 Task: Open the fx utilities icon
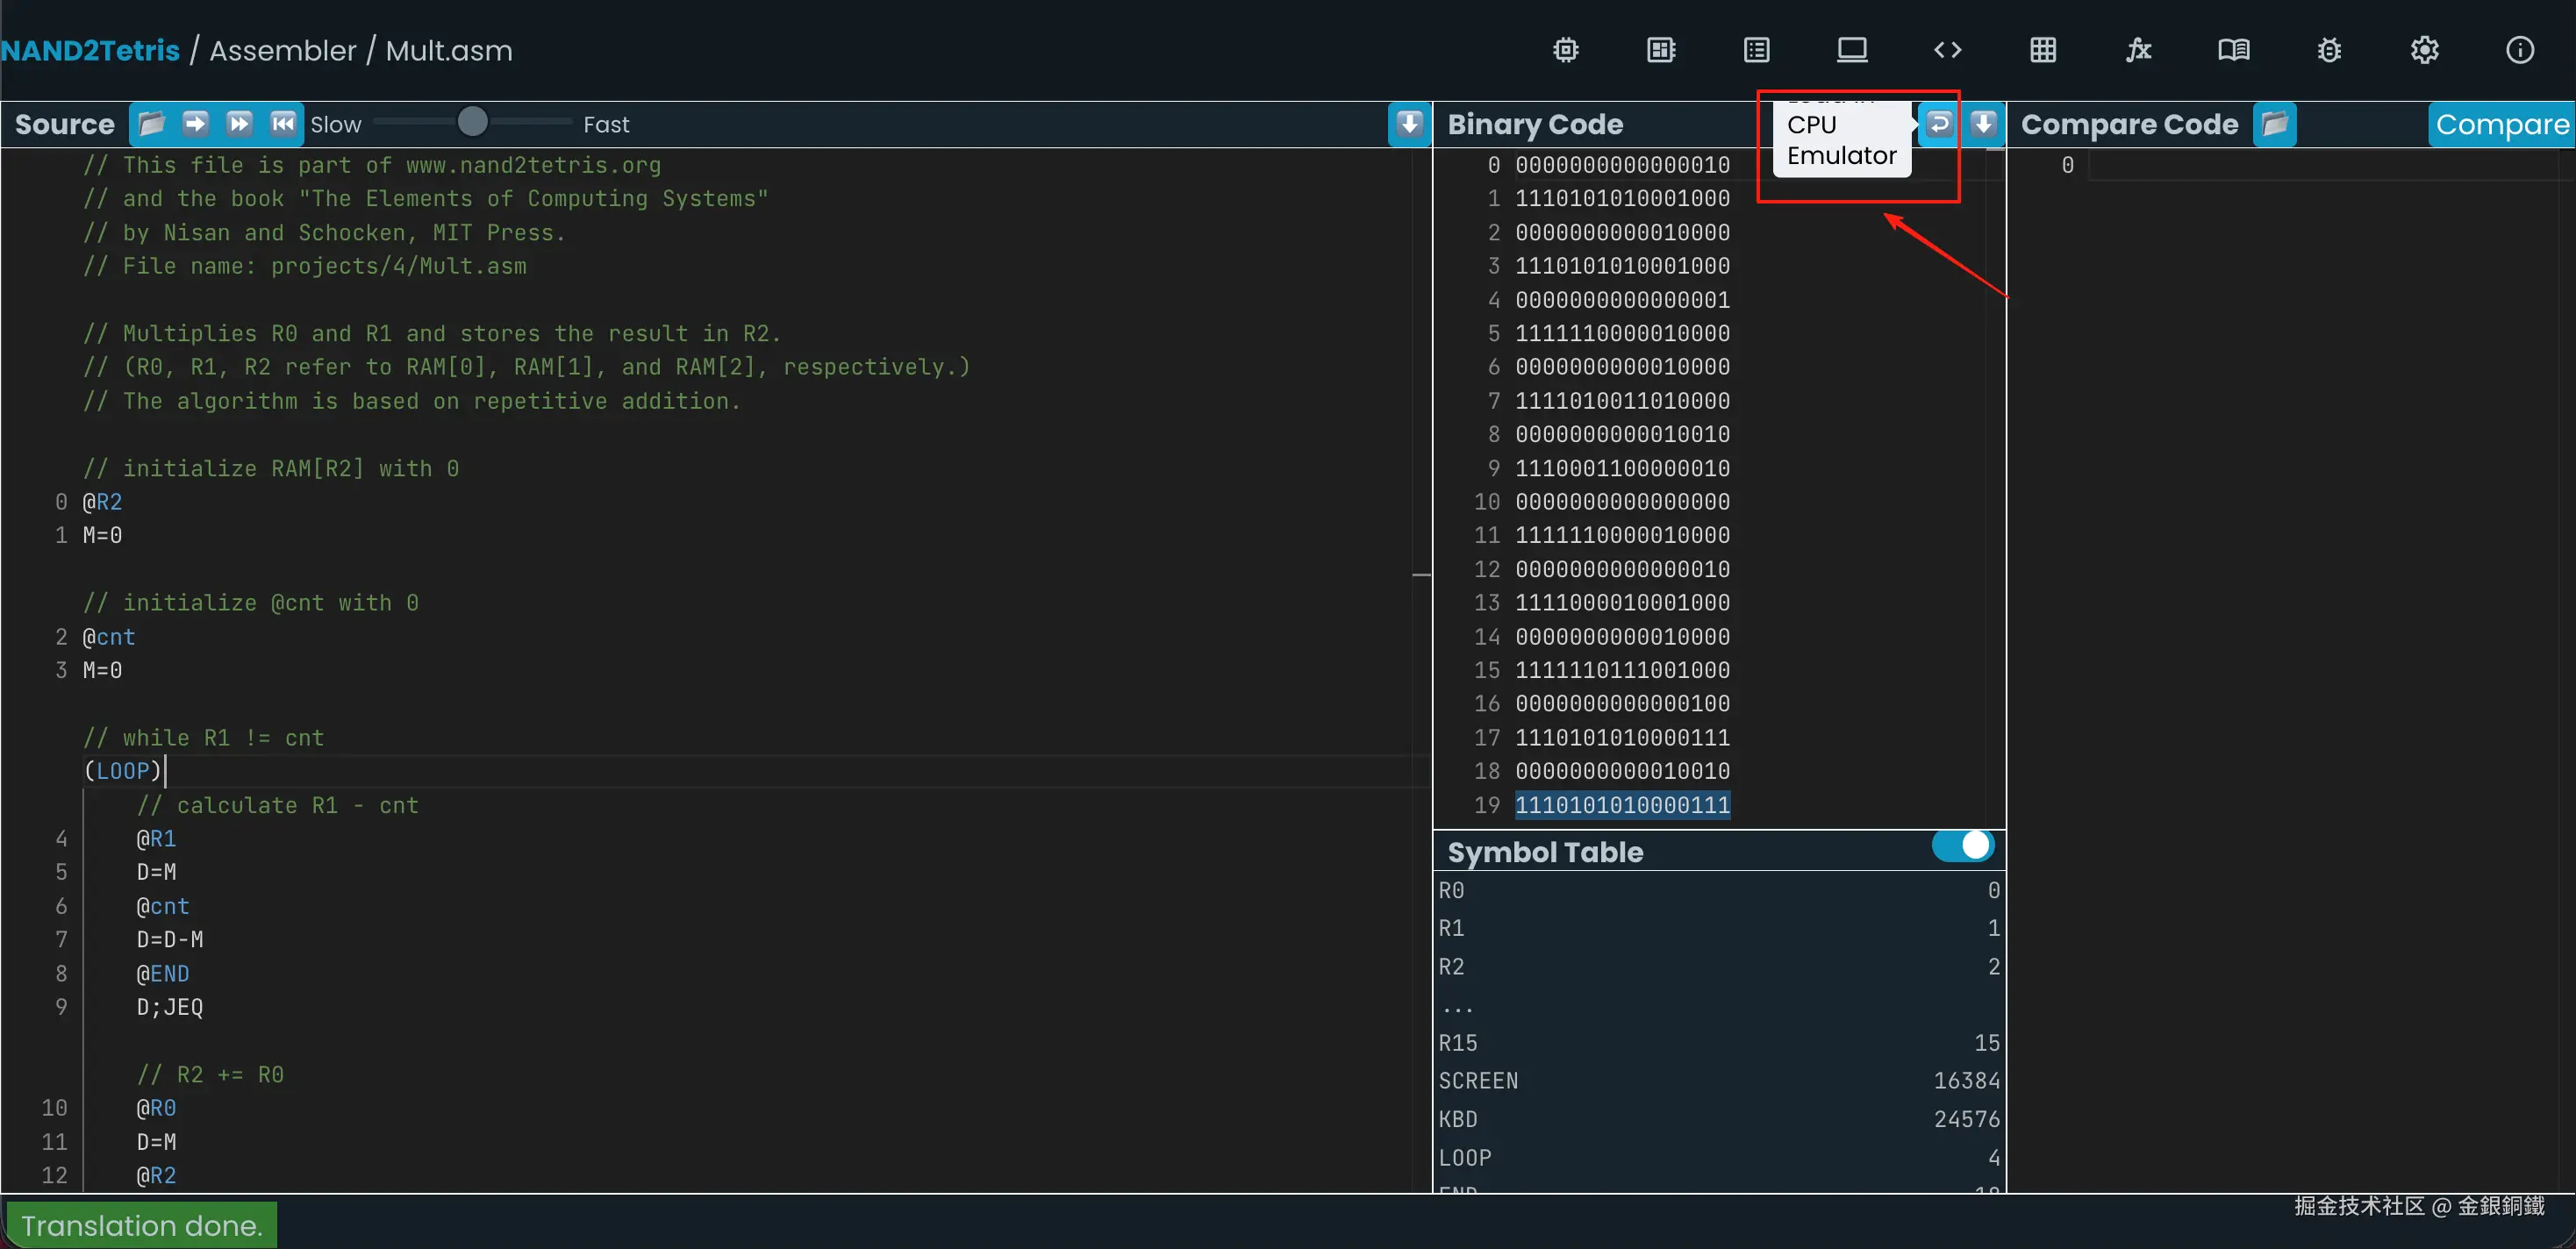pos(2138,50)
